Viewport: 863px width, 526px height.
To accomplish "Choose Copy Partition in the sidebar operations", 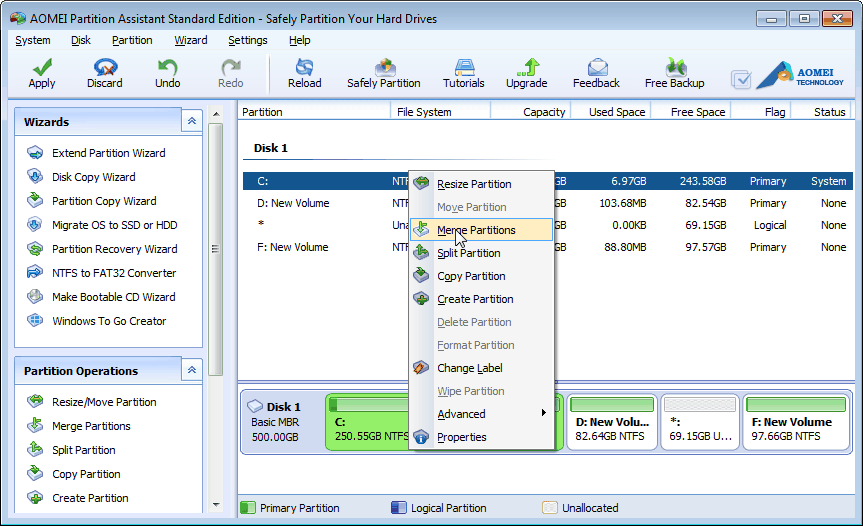I will [x=86, y=474].
